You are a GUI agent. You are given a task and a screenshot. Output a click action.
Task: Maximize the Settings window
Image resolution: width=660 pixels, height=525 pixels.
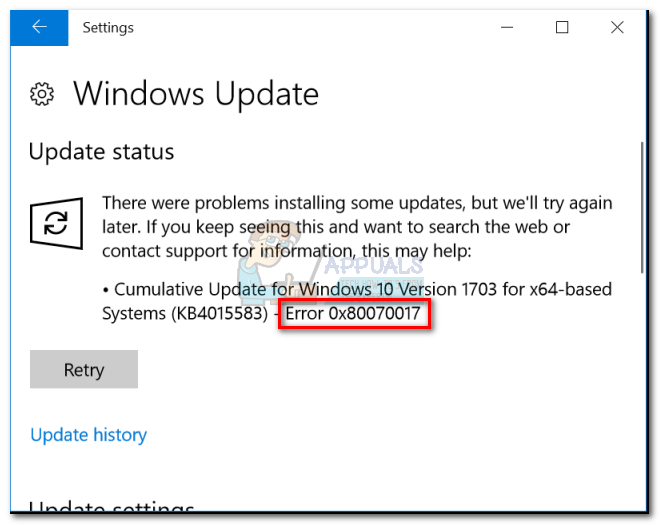[x=563, y=28]
